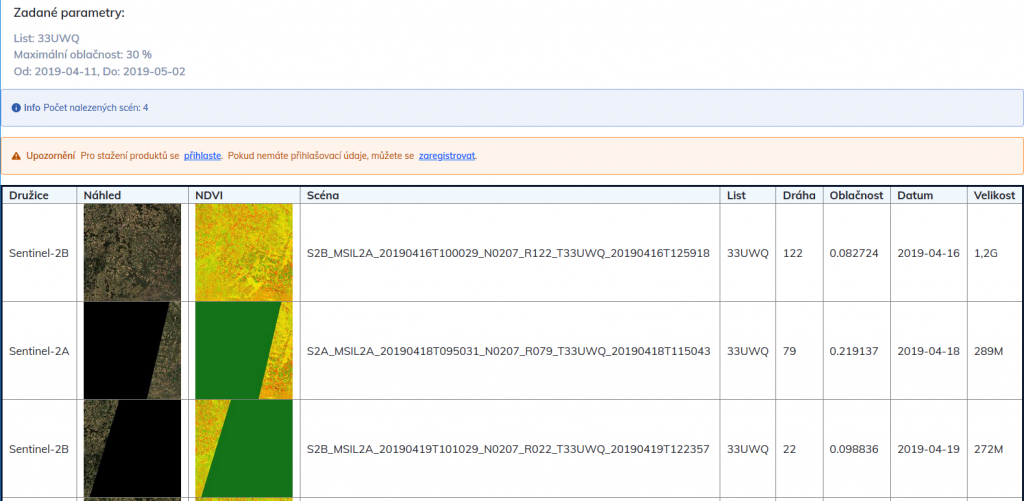Viewport: 1024px width, 501px height.
Task: Click the Sentinel-2A satellite cell
Action: [x=39, y=351]
